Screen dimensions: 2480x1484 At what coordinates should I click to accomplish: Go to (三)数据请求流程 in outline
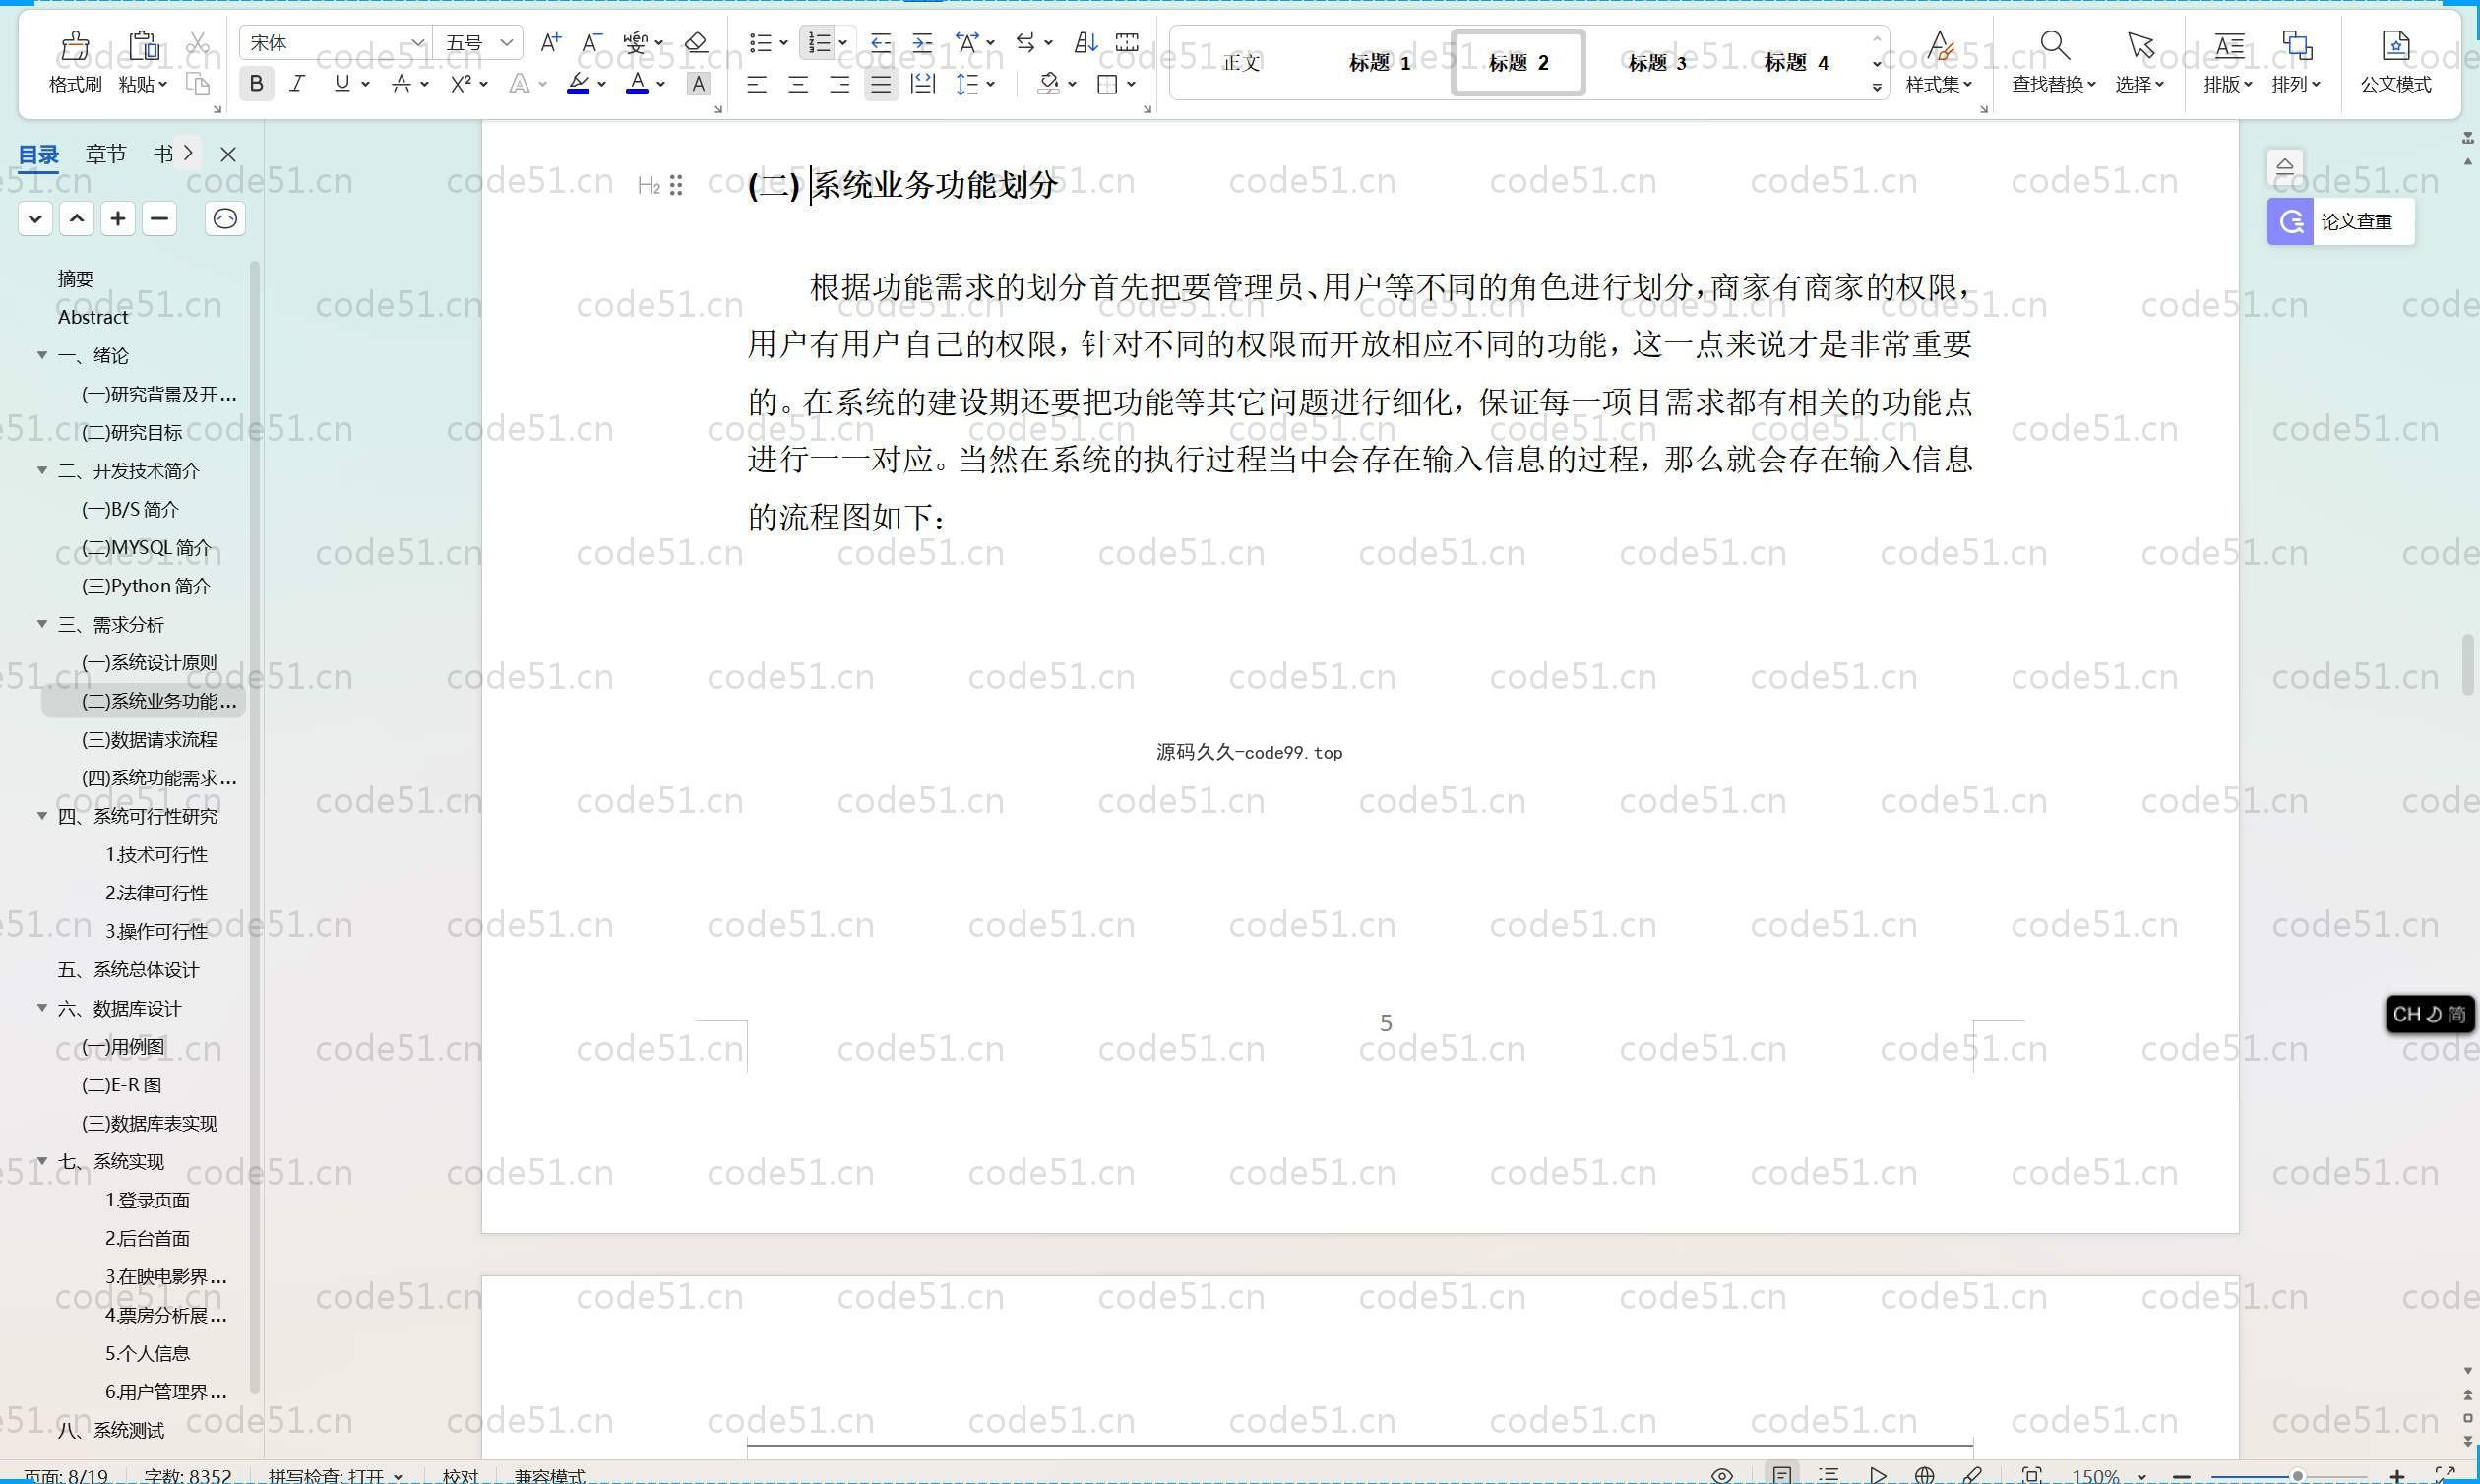[149, 740]
